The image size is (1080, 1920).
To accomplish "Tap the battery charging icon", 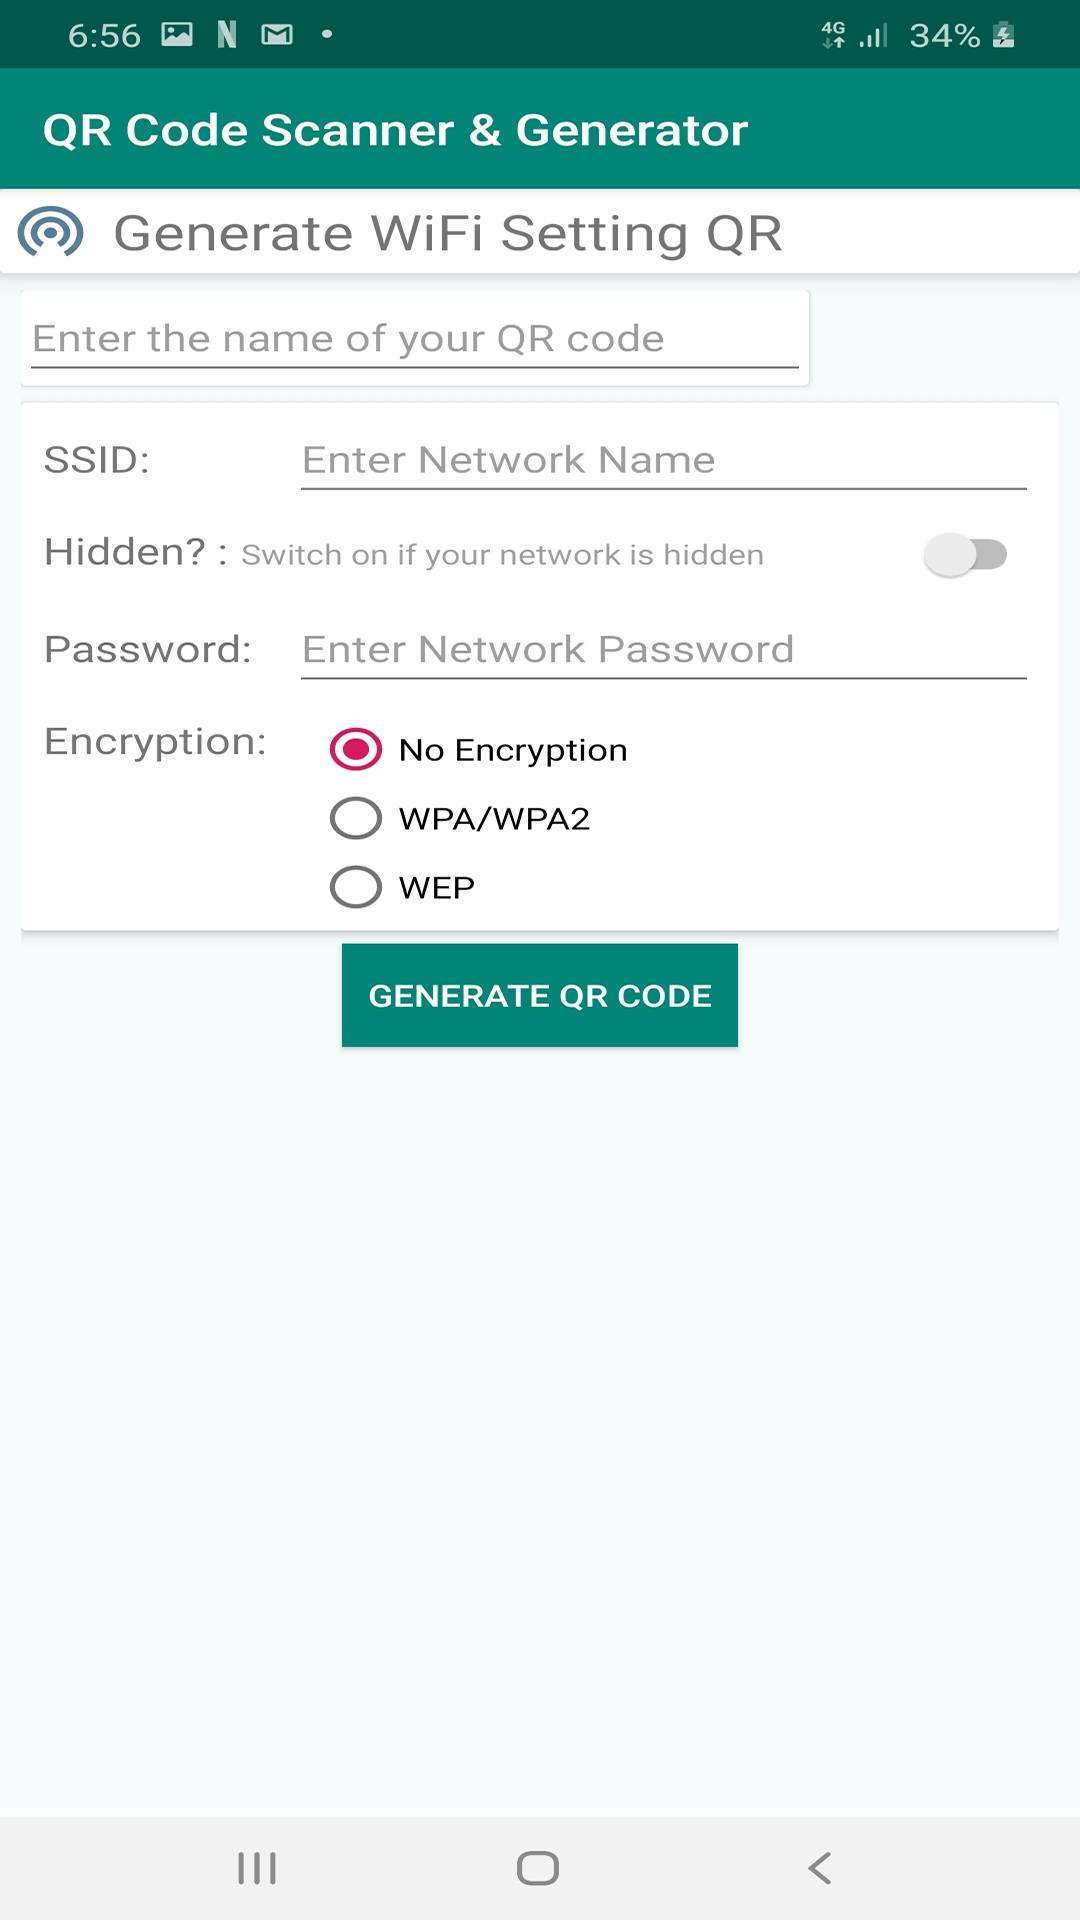I will point(1003,33).
